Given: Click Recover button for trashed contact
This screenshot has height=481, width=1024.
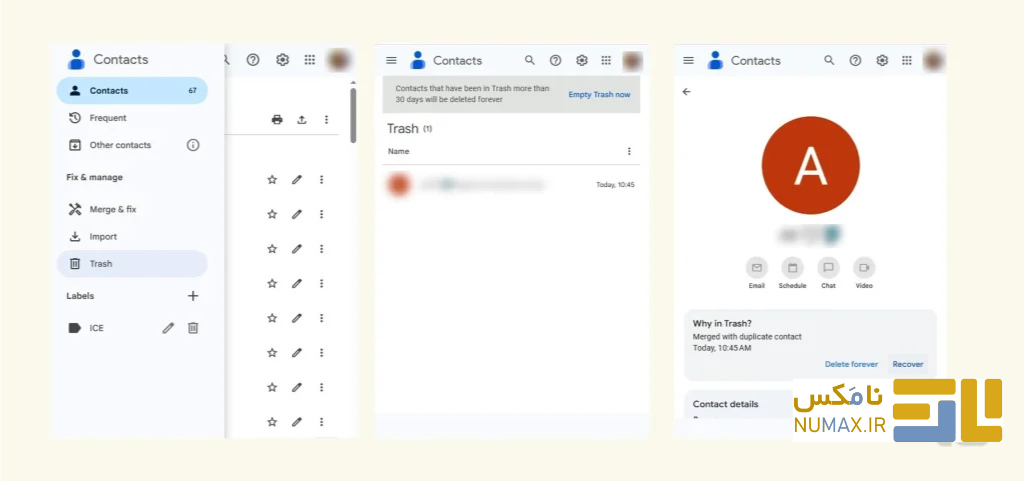Looking at the screenshot, I should 908,364.
